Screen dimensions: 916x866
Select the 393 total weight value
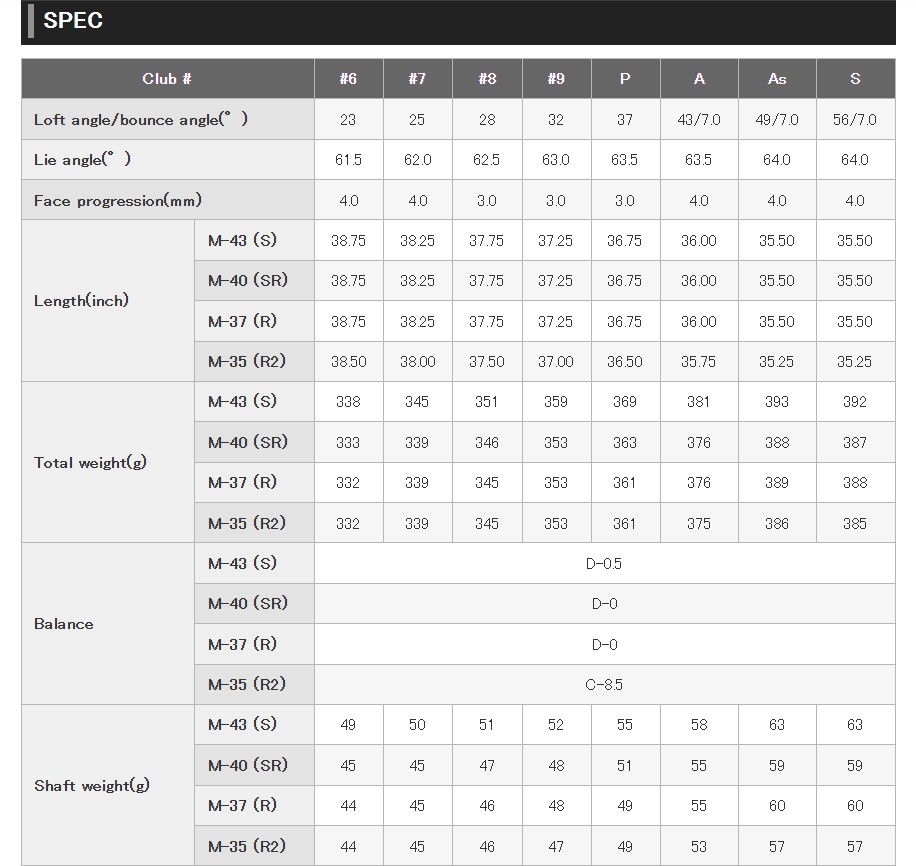click(777, 402)
